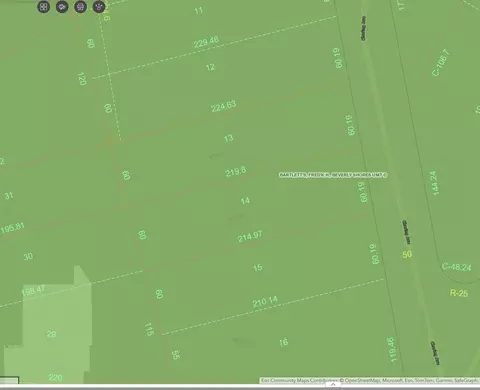This screenshot has height=390, width=480.
Task: Click the 224.63 dimension label
Action: 224,106
